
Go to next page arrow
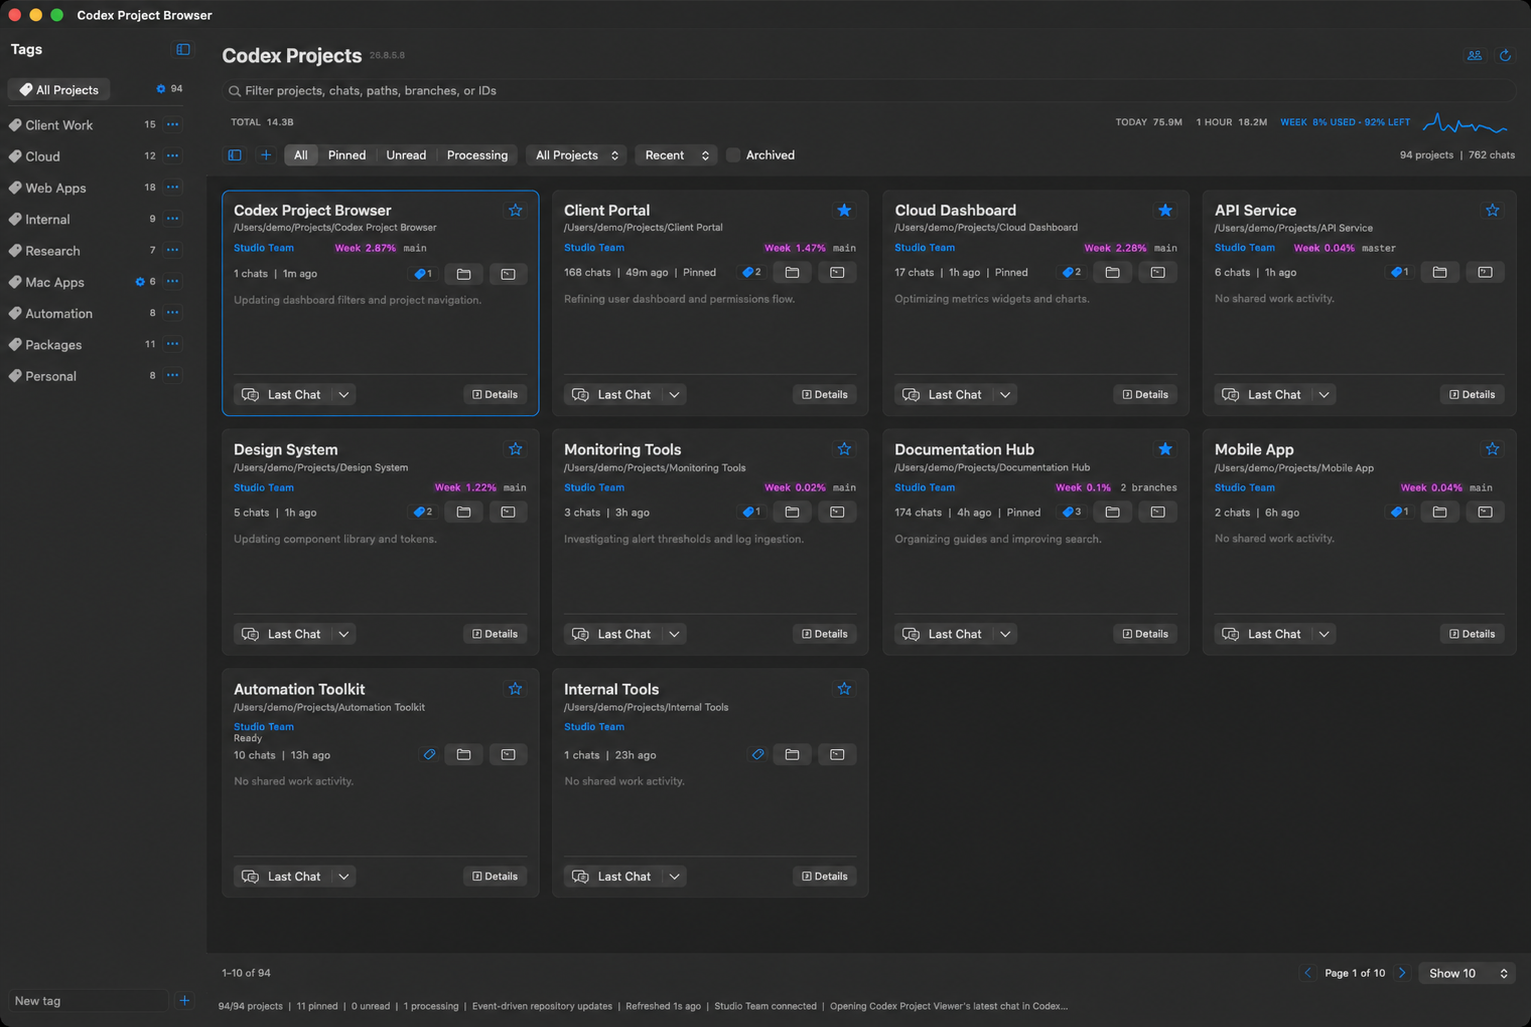(1402, 973)
